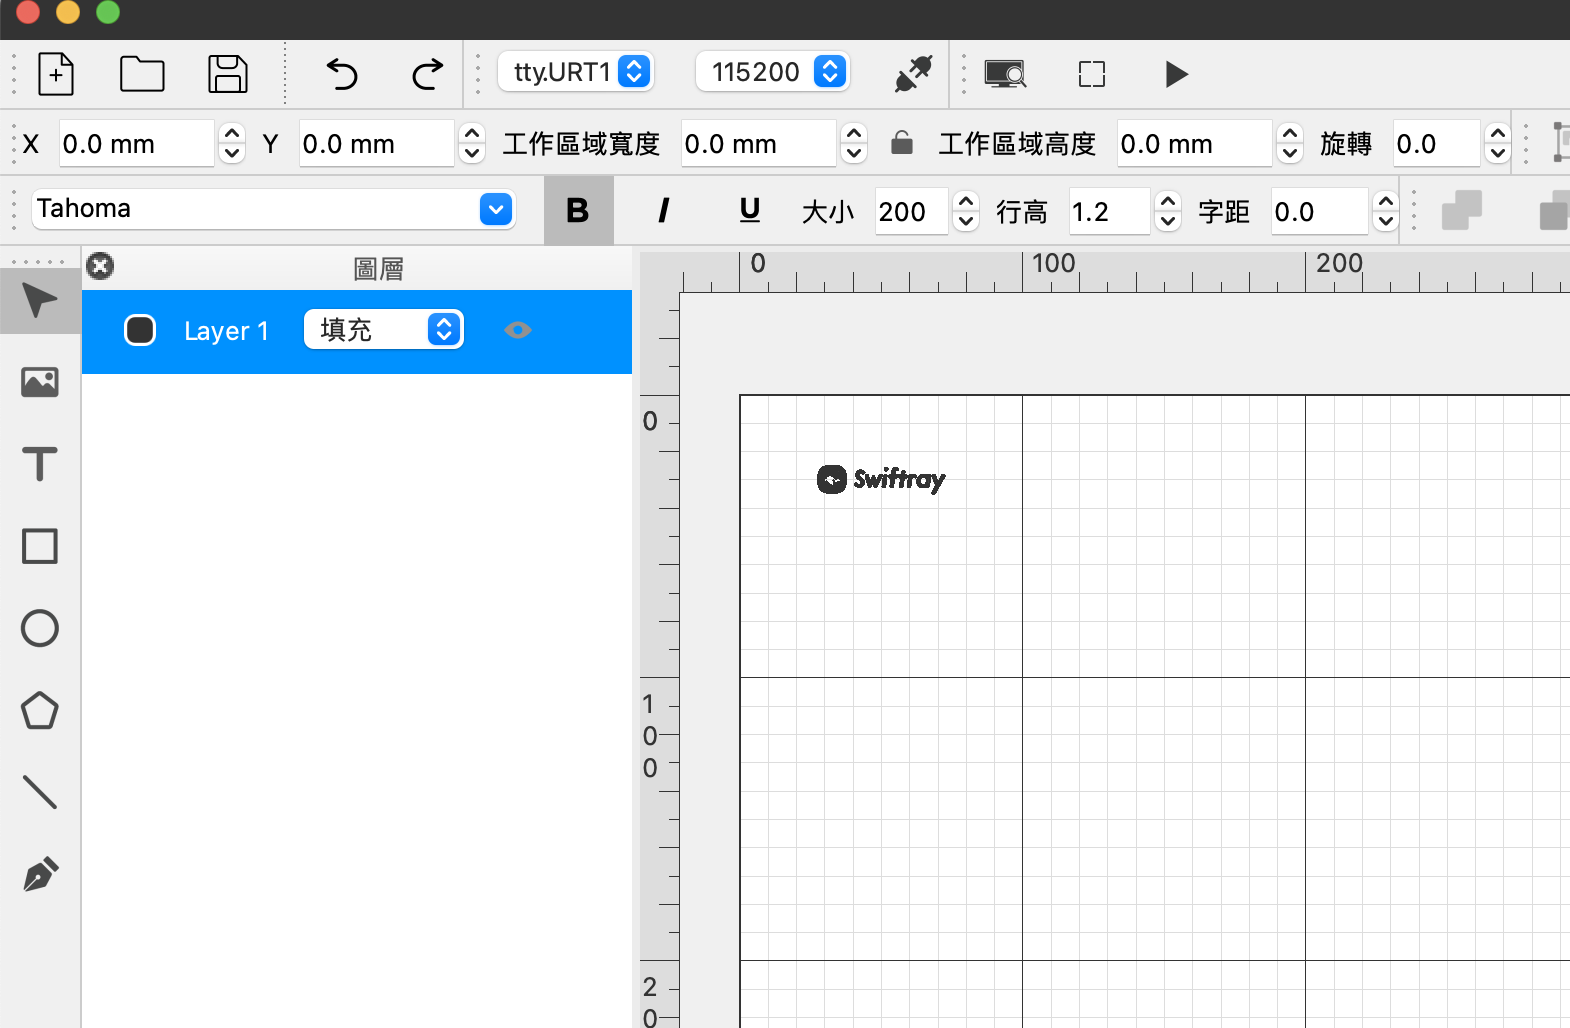Screen dimensions: 1570x1028
Task: Save the current file
Action: click(x=228, y=74)
